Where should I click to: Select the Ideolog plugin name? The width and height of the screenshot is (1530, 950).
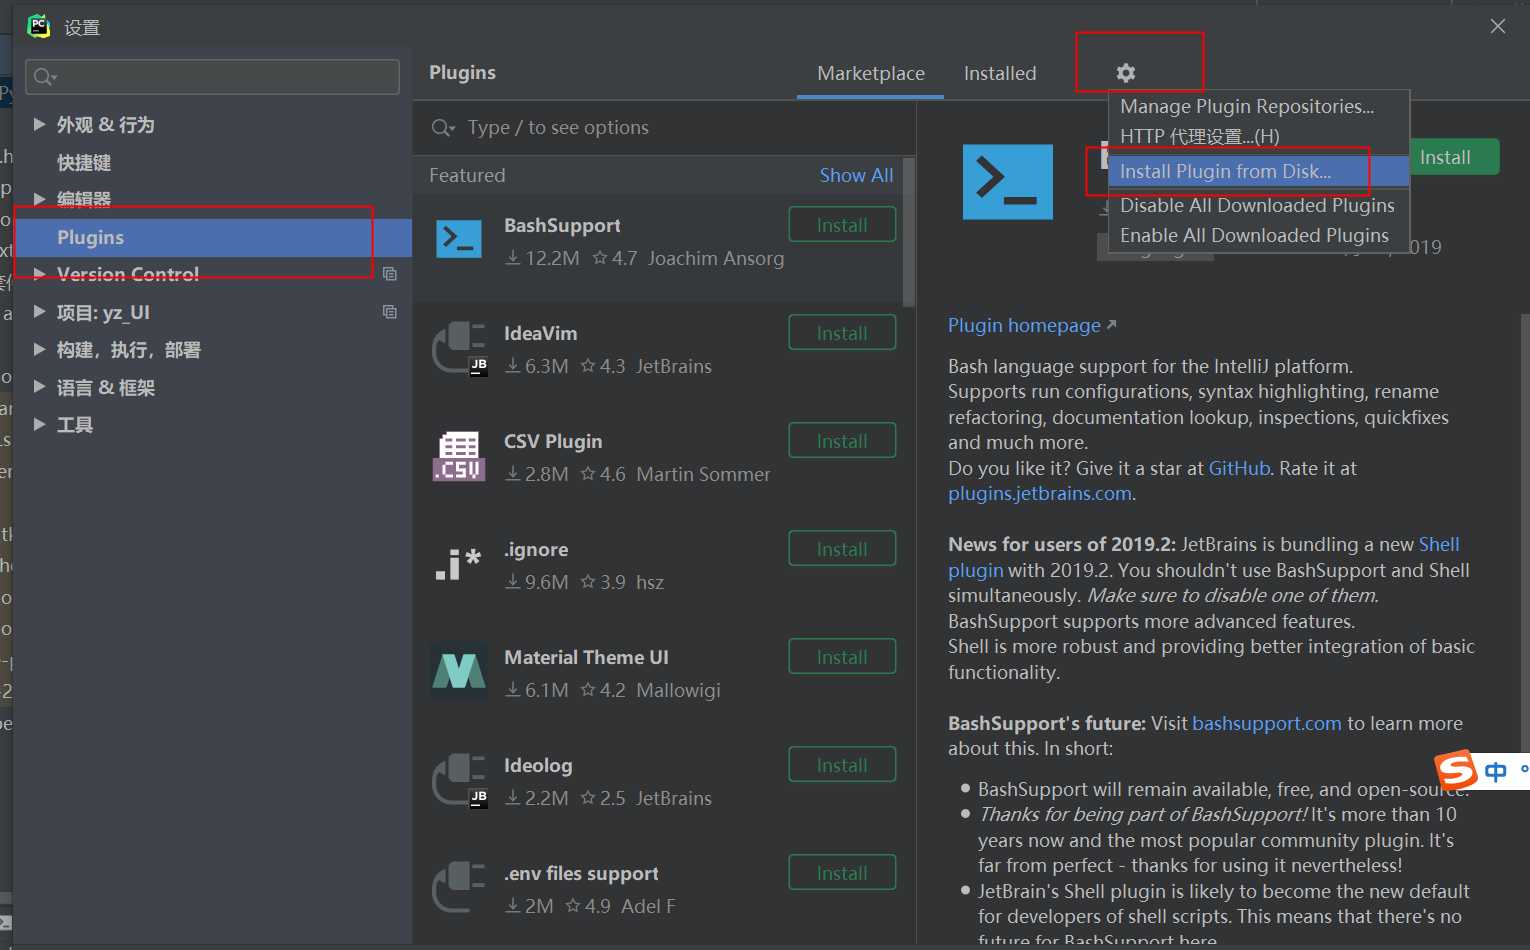[538, 765]
